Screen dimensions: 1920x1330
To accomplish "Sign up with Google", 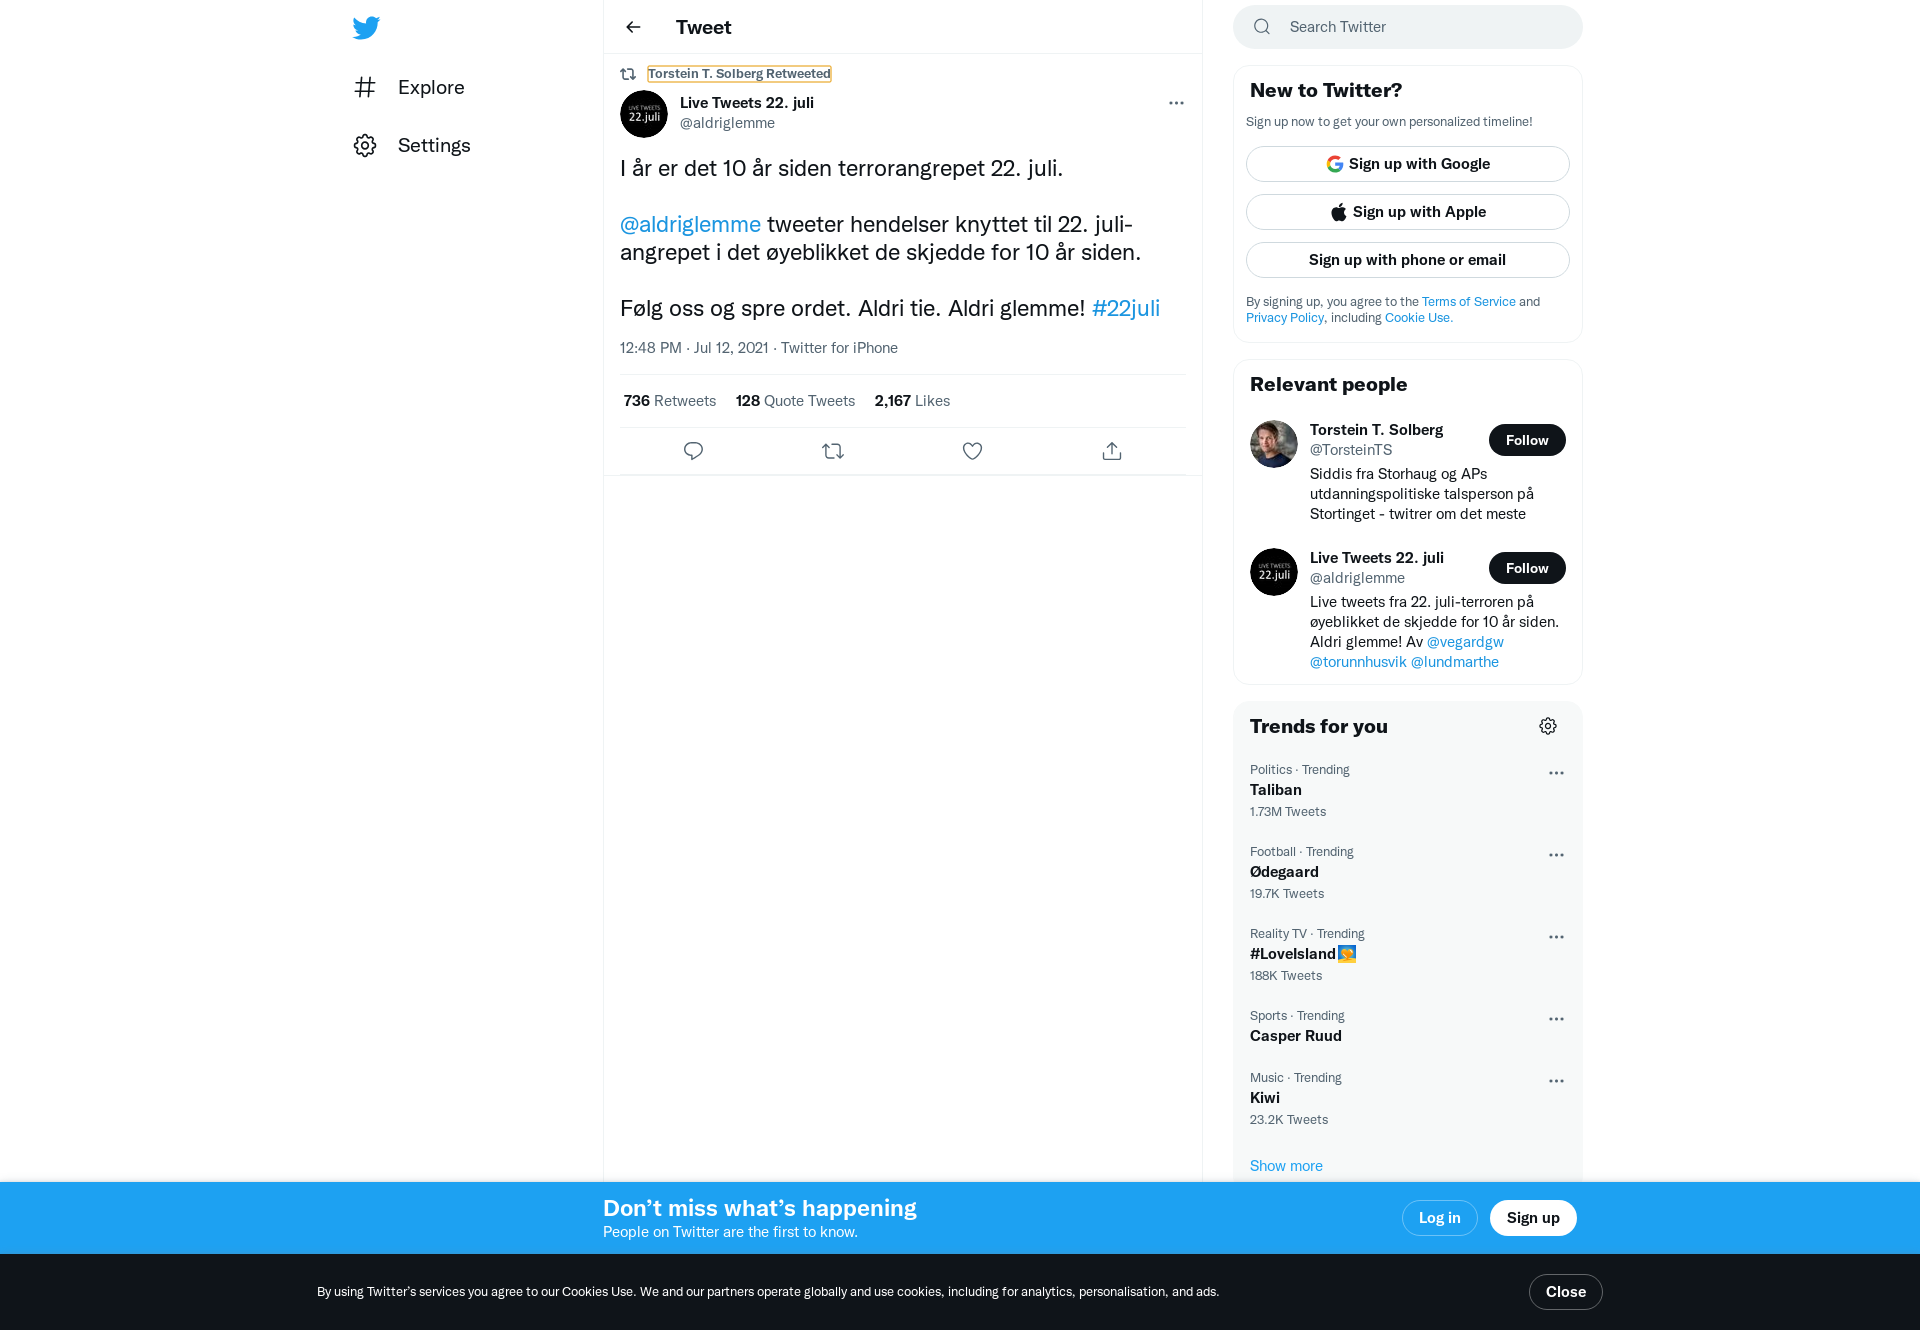I will [1408, 164].
